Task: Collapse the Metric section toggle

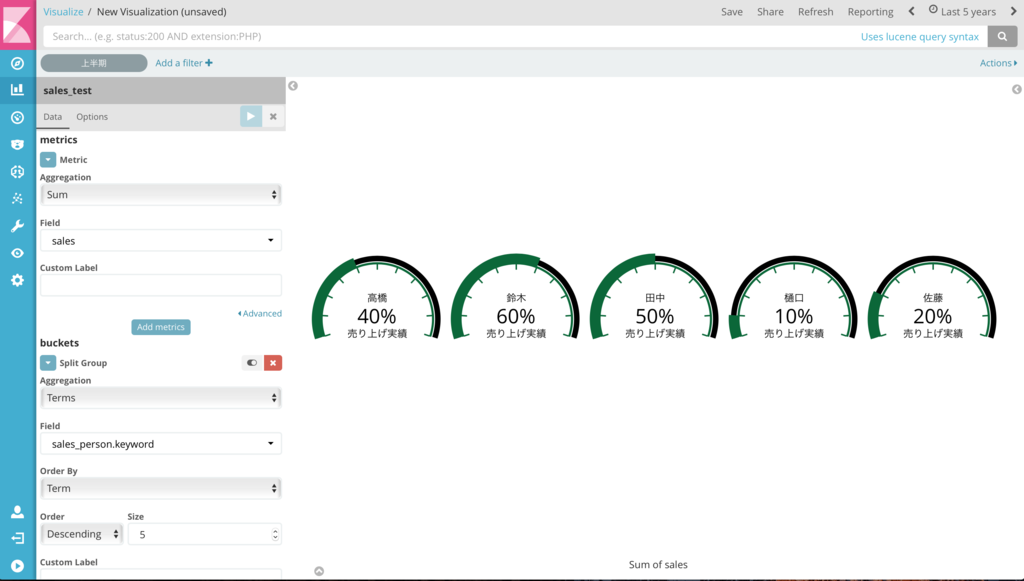Action: coord(48,159)
